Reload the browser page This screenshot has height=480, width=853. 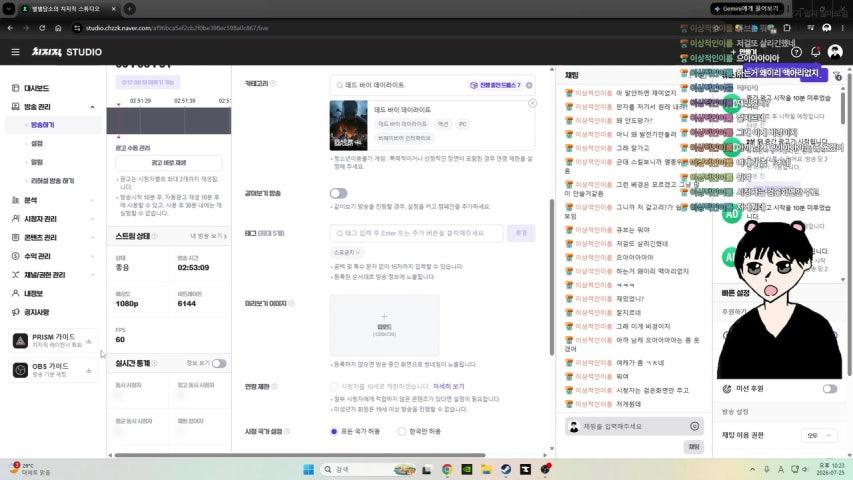42,28
